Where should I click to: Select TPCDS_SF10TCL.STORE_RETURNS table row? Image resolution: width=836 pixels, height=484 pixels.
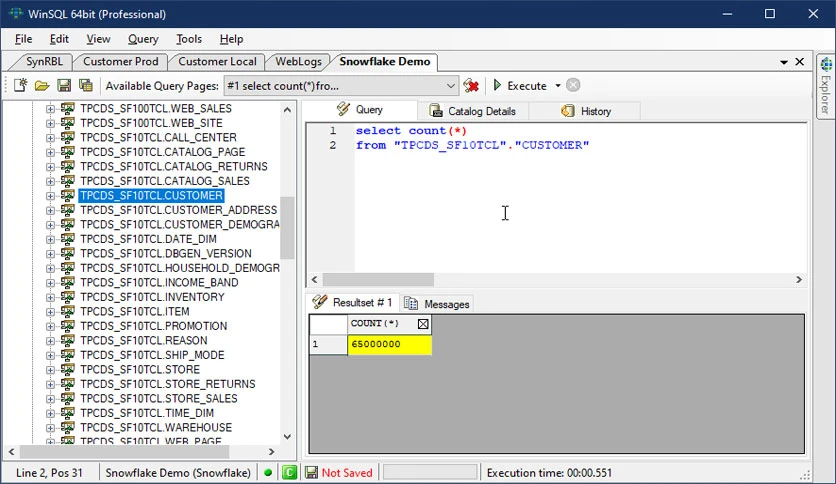(x=167, y=384)
